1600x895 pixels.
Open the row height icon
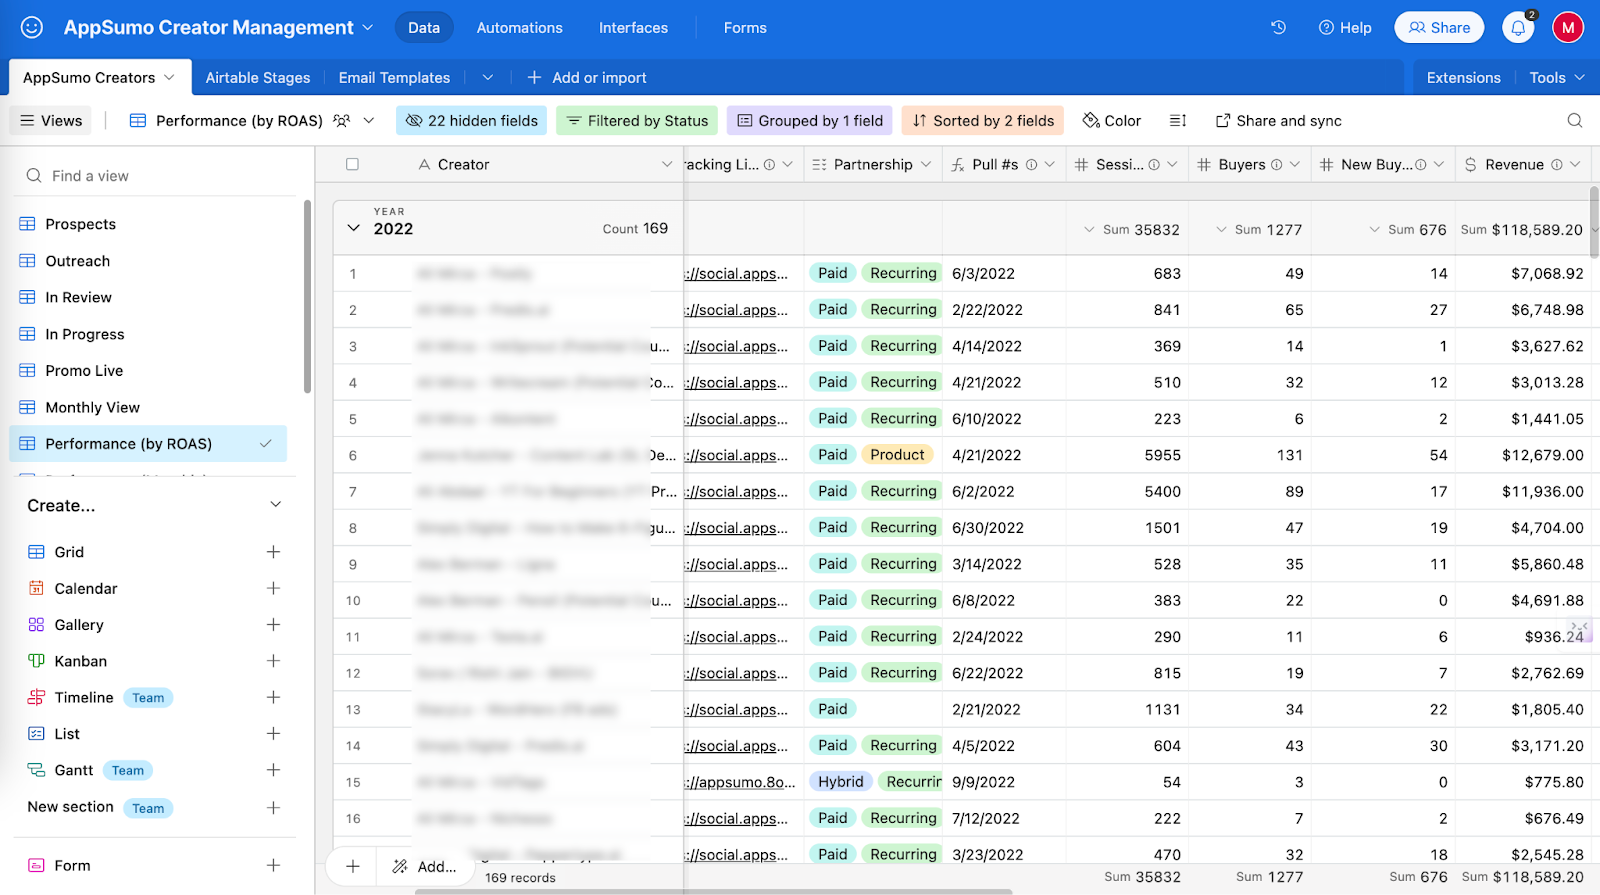point(1178,121)
